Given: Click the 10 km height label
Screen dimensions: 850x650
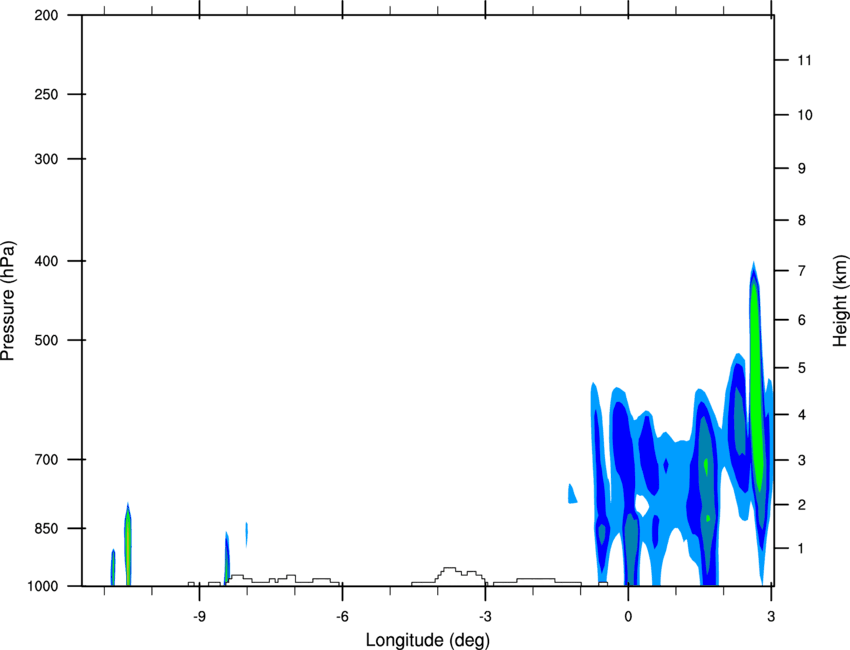Looking at the screenshot, I should [x=804, y=115].
